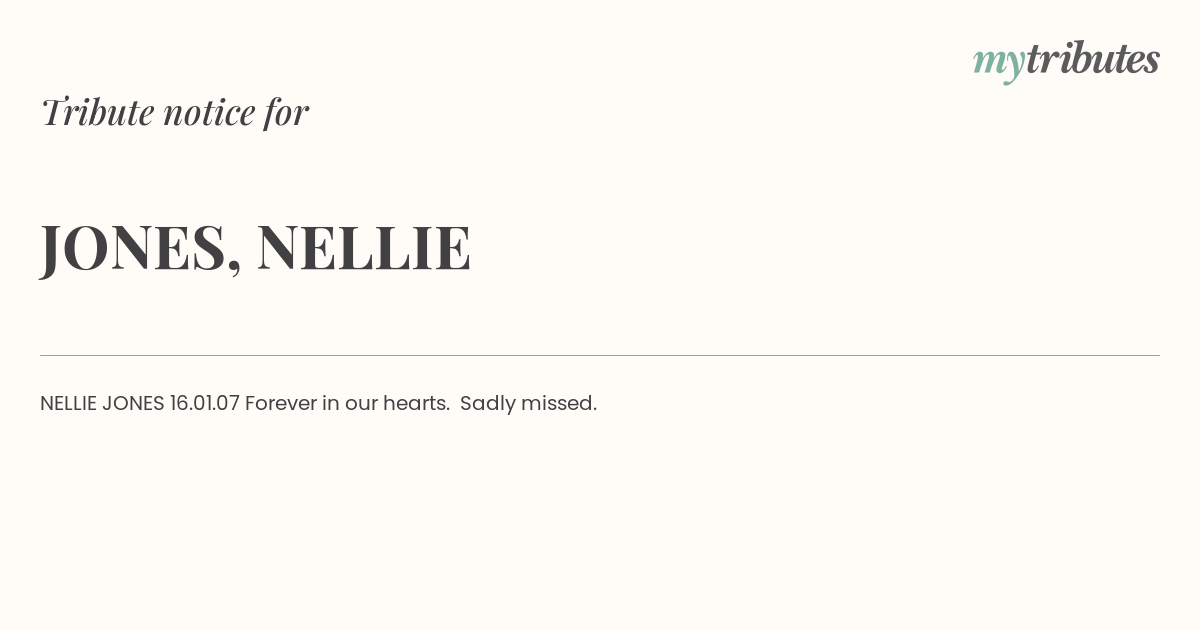
Task: Click the word "Tribute" in the italic heading
Action: click(x=97, y=112)
